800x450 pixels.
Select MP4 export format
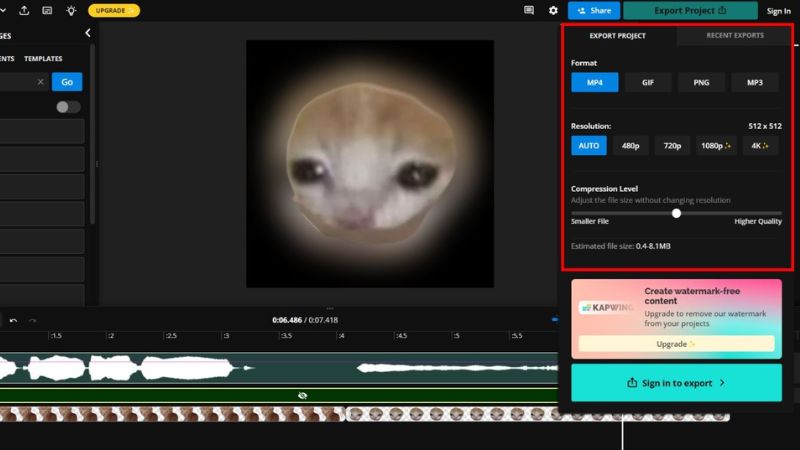[594, 82]
